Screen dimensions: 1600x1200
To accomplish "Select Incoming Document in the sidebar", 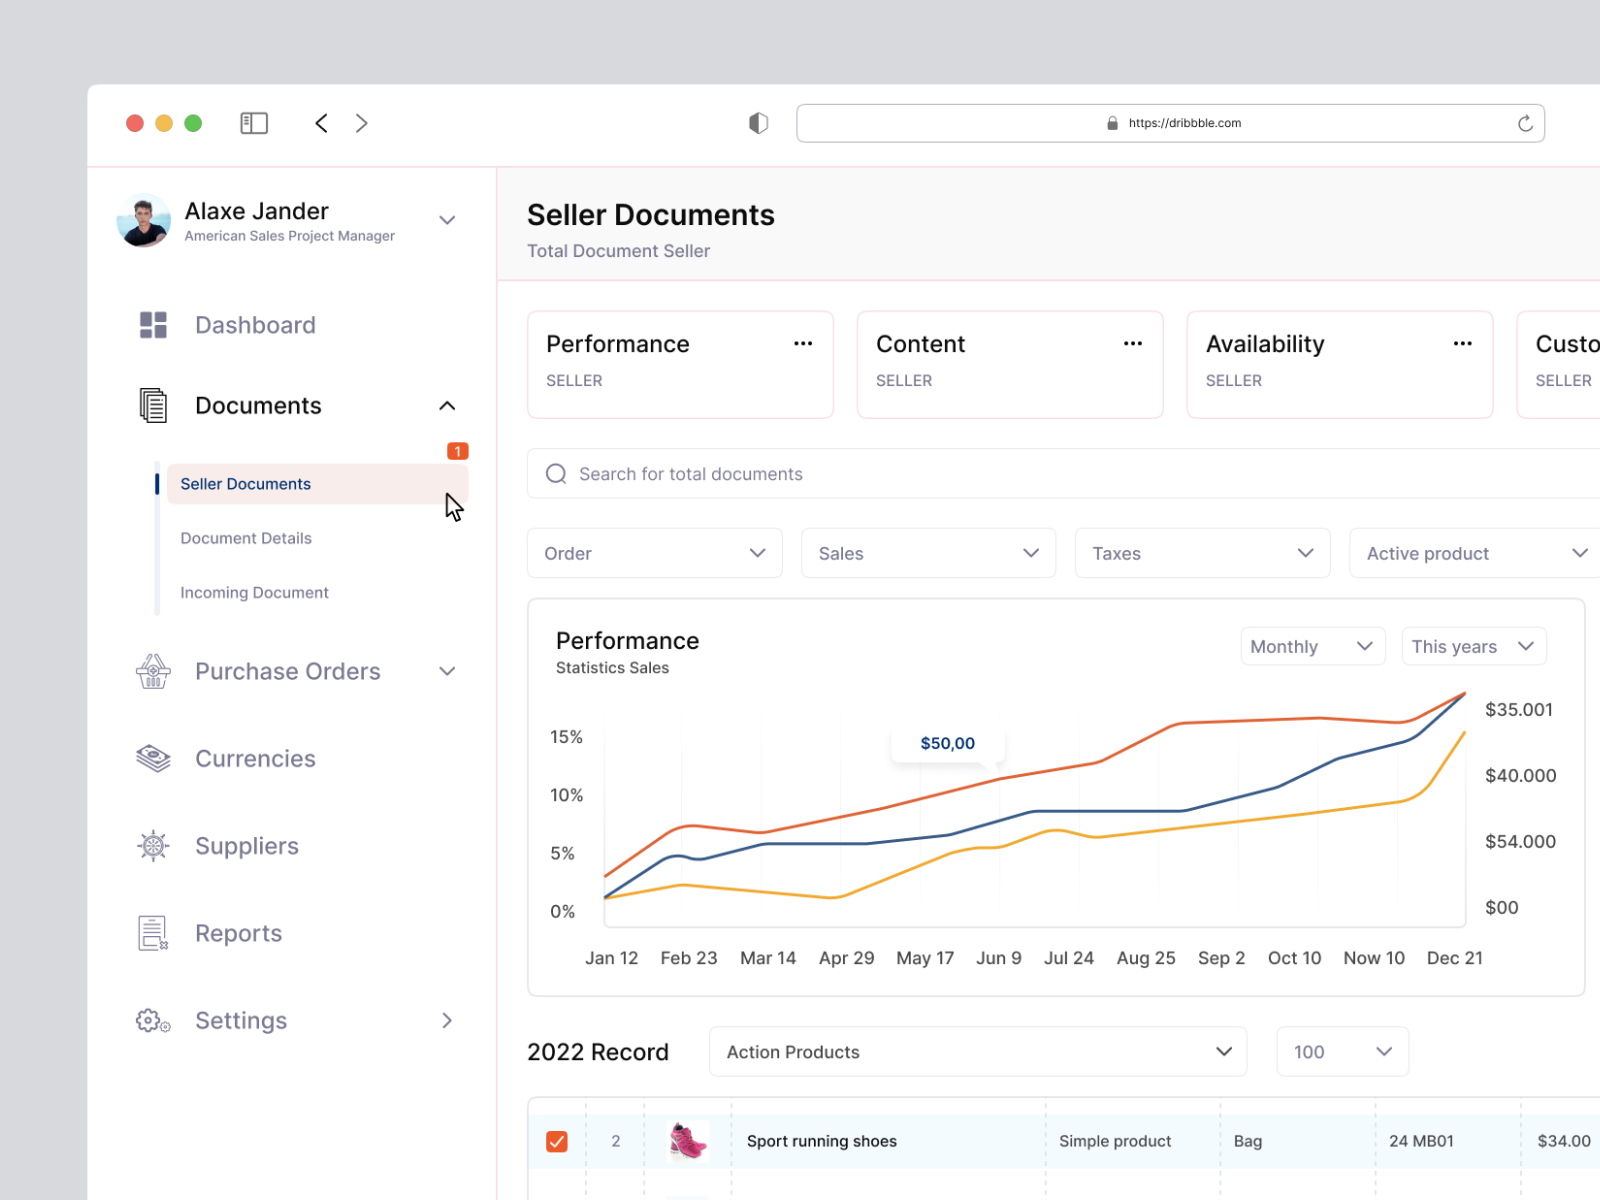I will pyautogui.click(x=254, y=592).
